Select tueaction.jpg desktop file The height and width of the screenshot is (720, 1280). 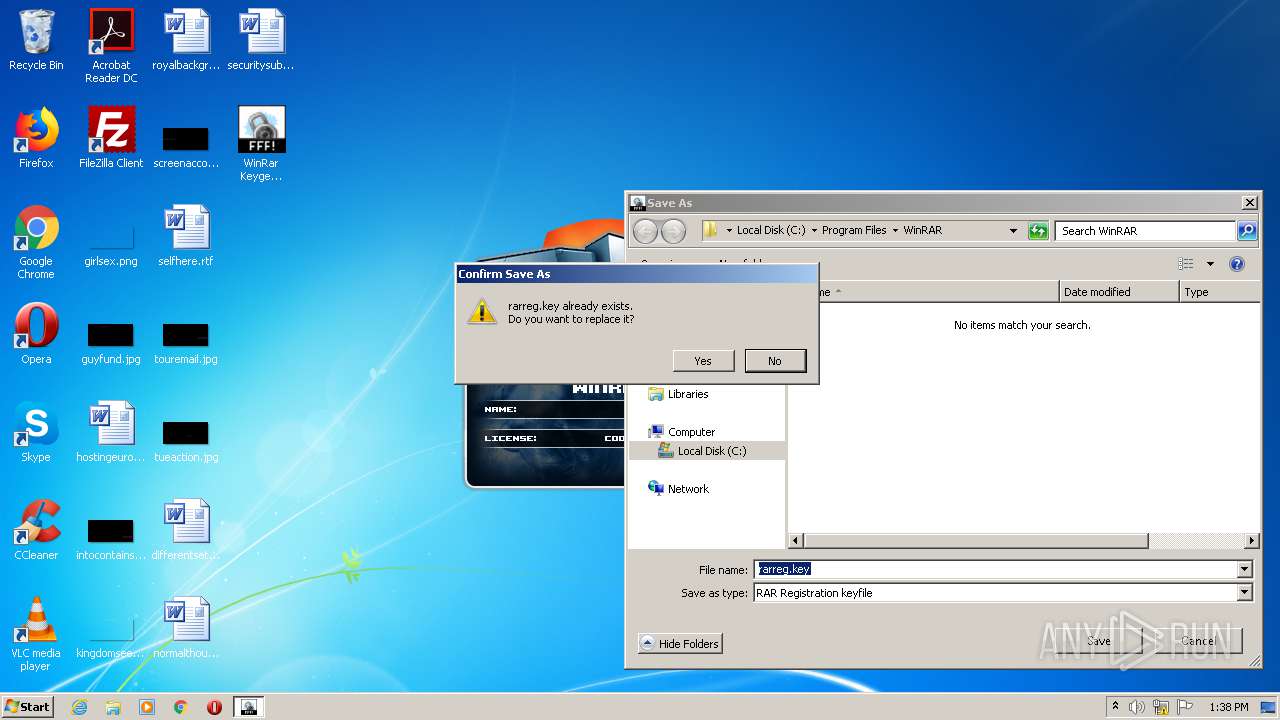(186, 440)
